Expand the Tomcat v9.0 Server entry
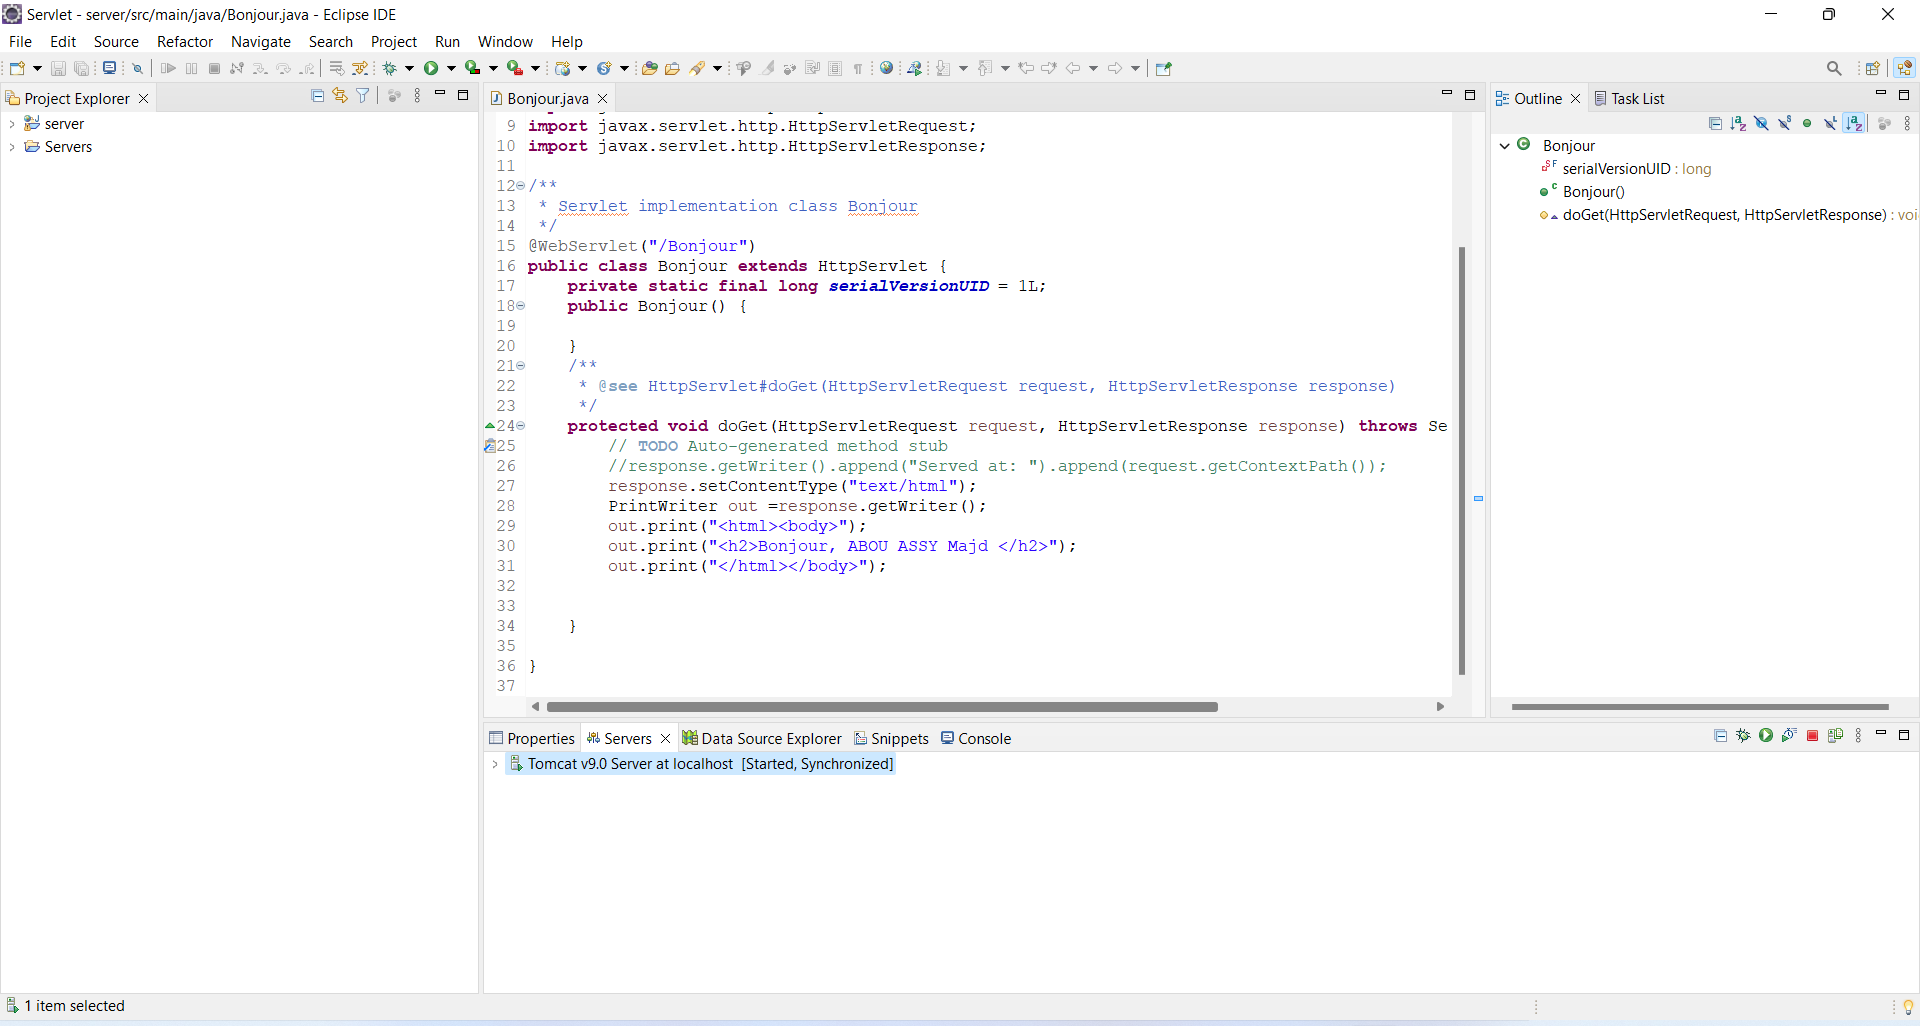 [x=496, y=763]
